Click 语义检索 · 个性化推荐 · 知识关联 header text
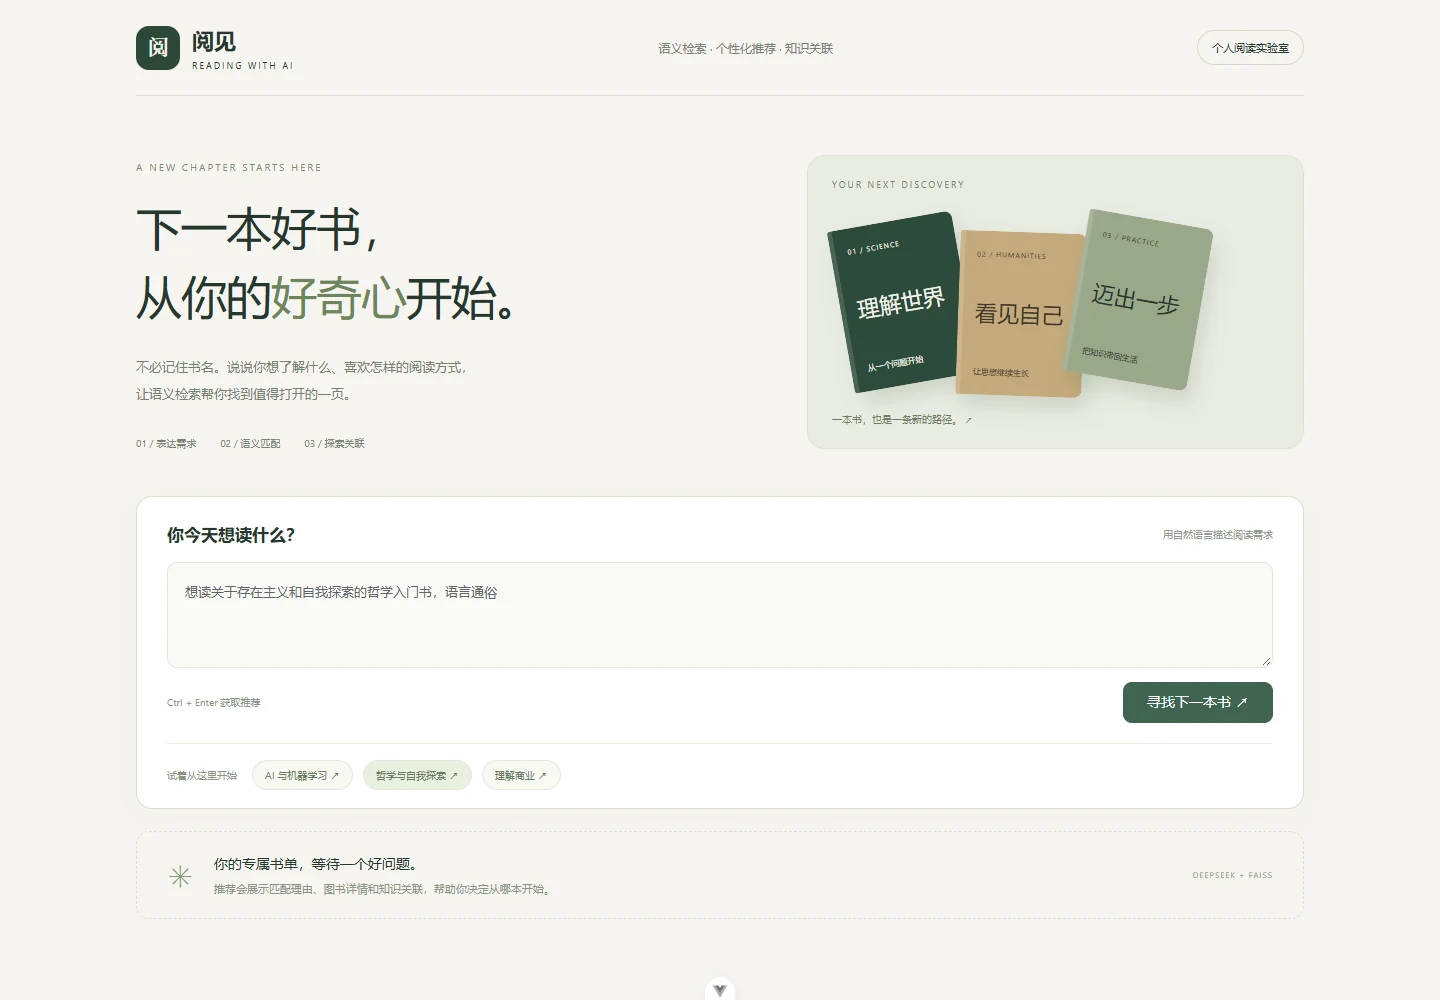This screenshot has height=1000, width=1440. 745,48
